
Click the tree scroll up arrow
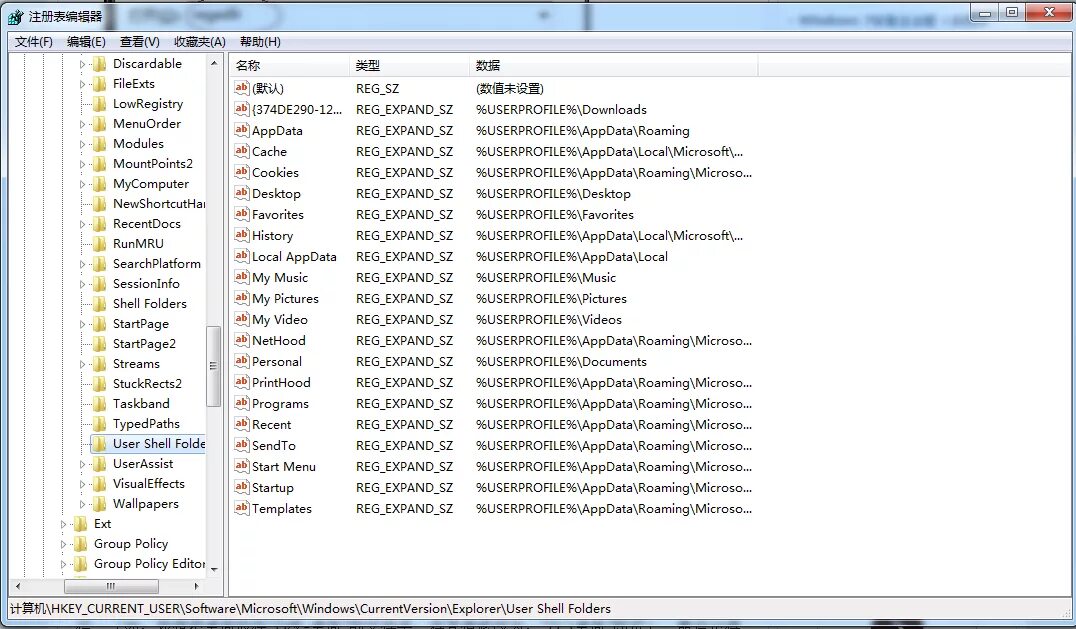pos(214,63)
